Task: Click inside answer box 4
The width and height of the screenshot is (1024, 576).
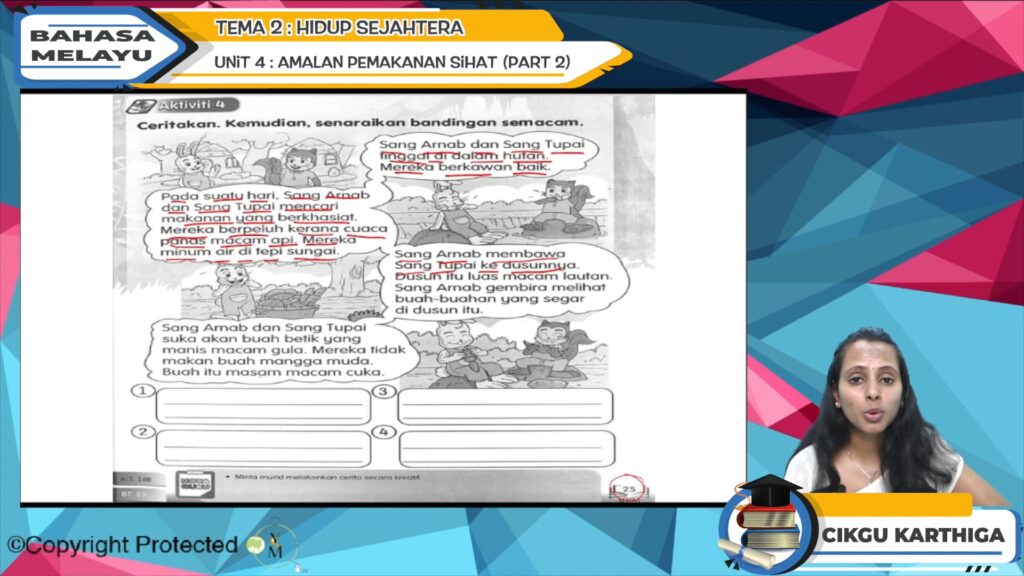Action: [505, 448]
